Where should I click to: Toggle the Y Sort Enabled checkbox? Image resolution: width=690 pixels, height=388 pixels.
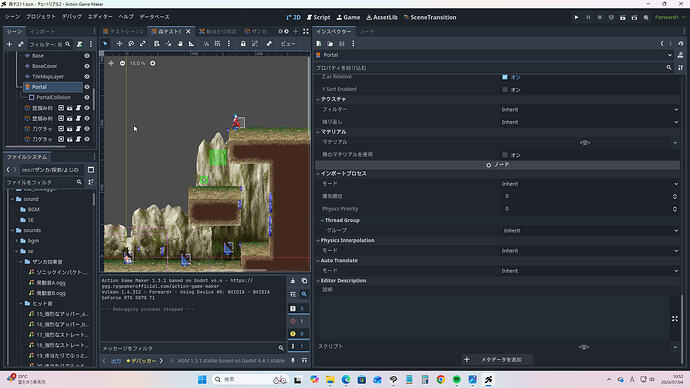(505, 89)
